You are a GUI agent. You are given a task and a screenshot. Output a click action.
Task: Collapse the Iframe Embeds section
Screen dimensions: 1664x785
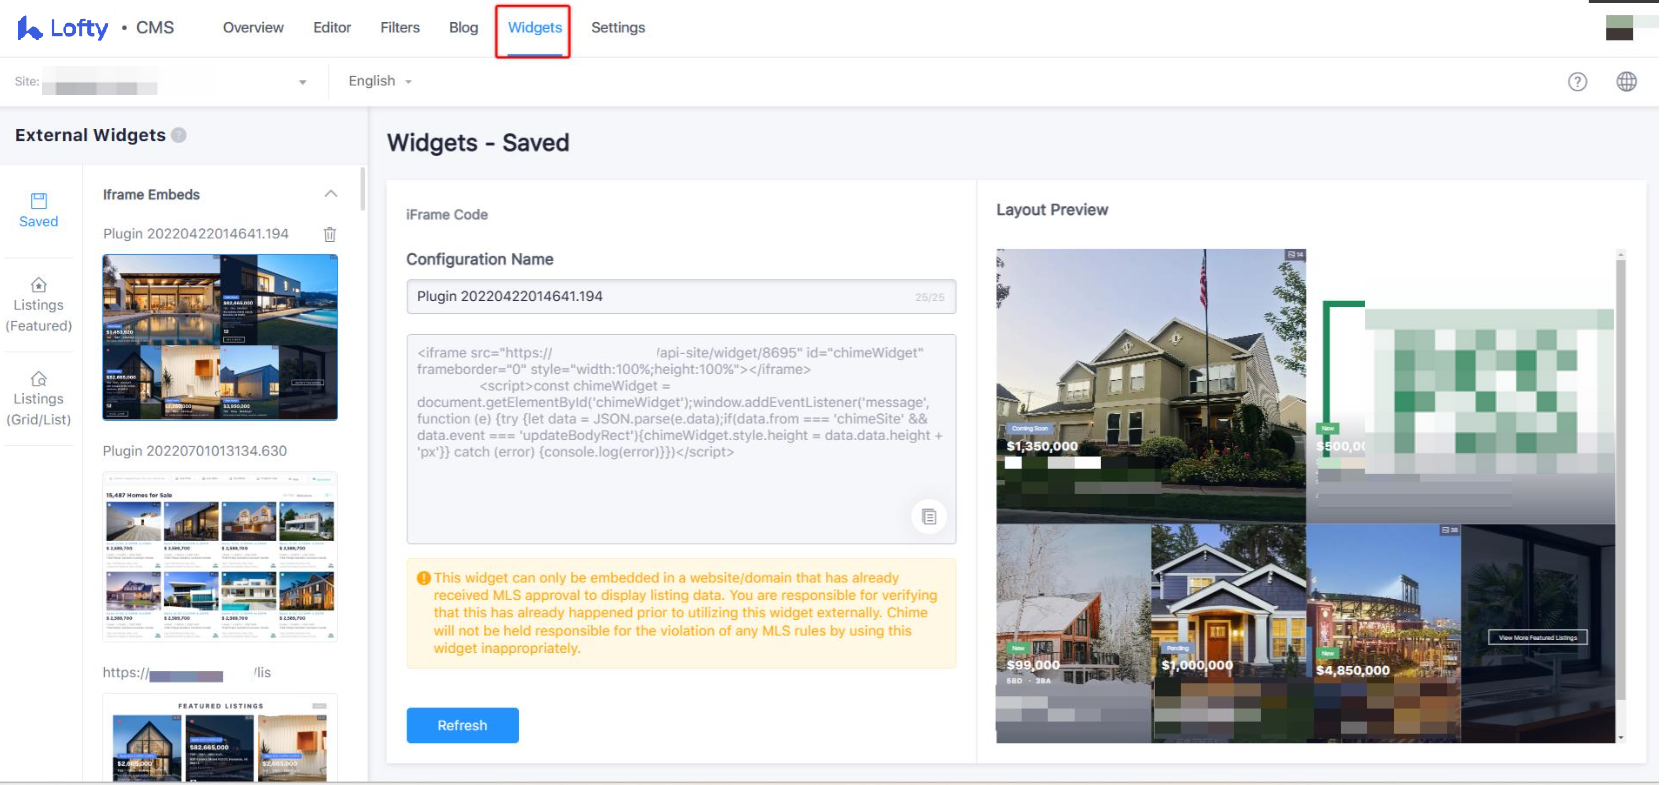coord(331,194)
